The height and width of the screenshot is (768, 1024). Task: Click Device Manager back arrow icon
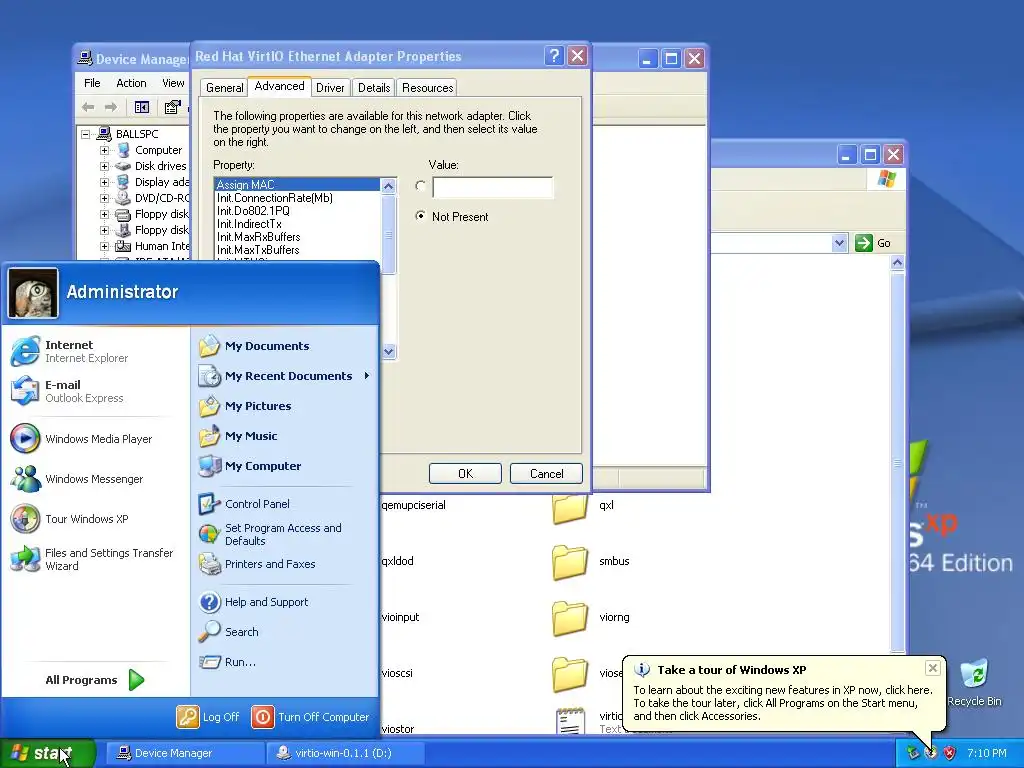click(x=88, y=107)
